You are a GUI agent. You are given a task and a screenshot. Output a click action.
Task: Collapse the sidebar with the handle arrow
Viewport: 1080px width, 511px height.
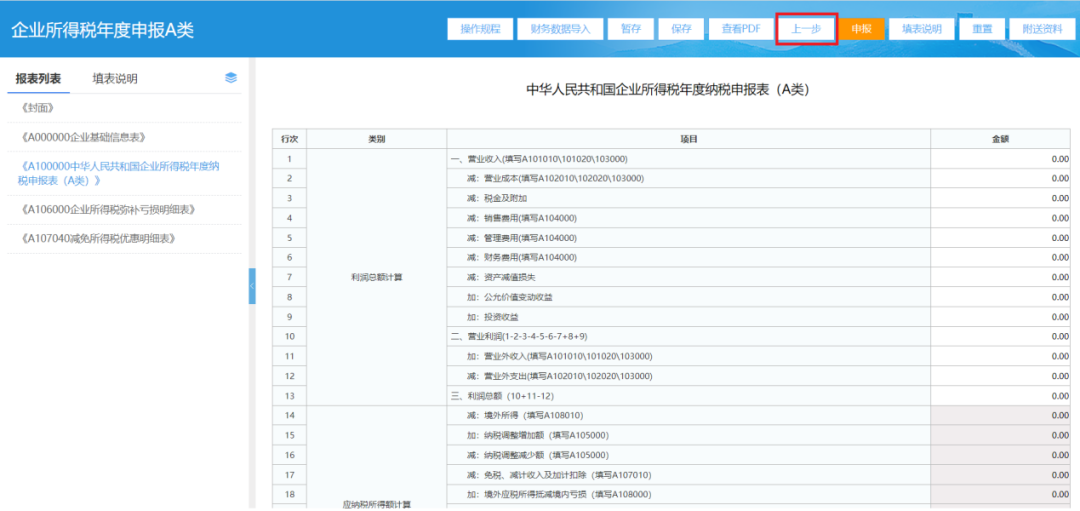(x=252, y=286)
